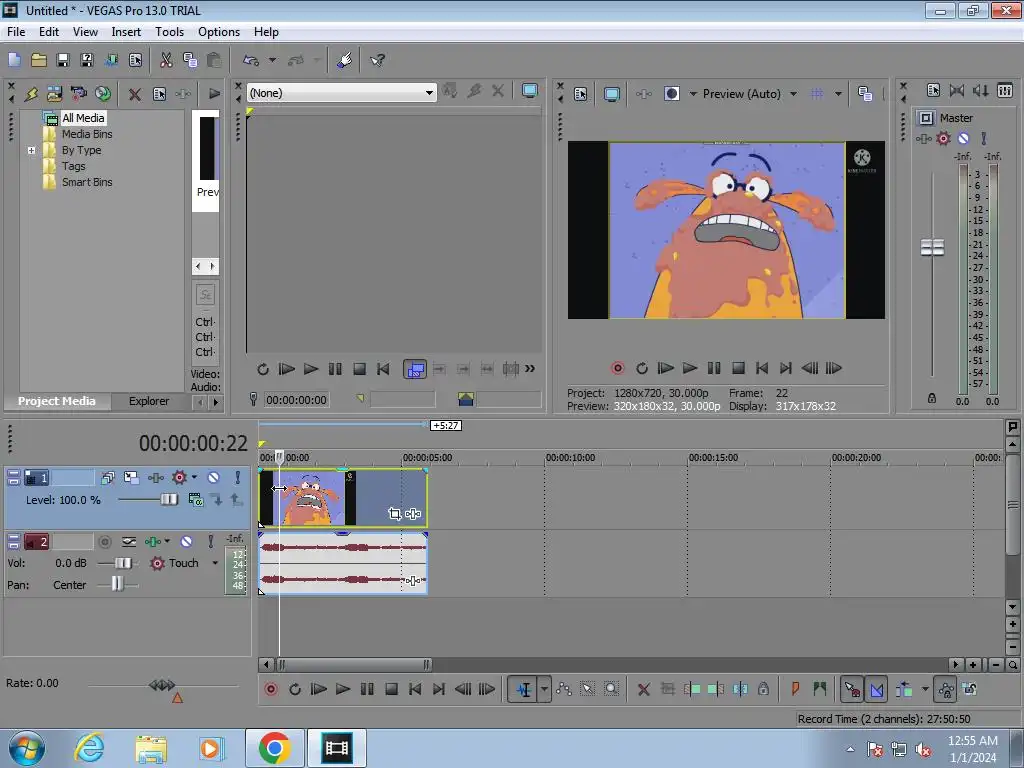Remove selected media with the red X
The width and height of the screenshot is (1024, 768).
click(135, 94)
